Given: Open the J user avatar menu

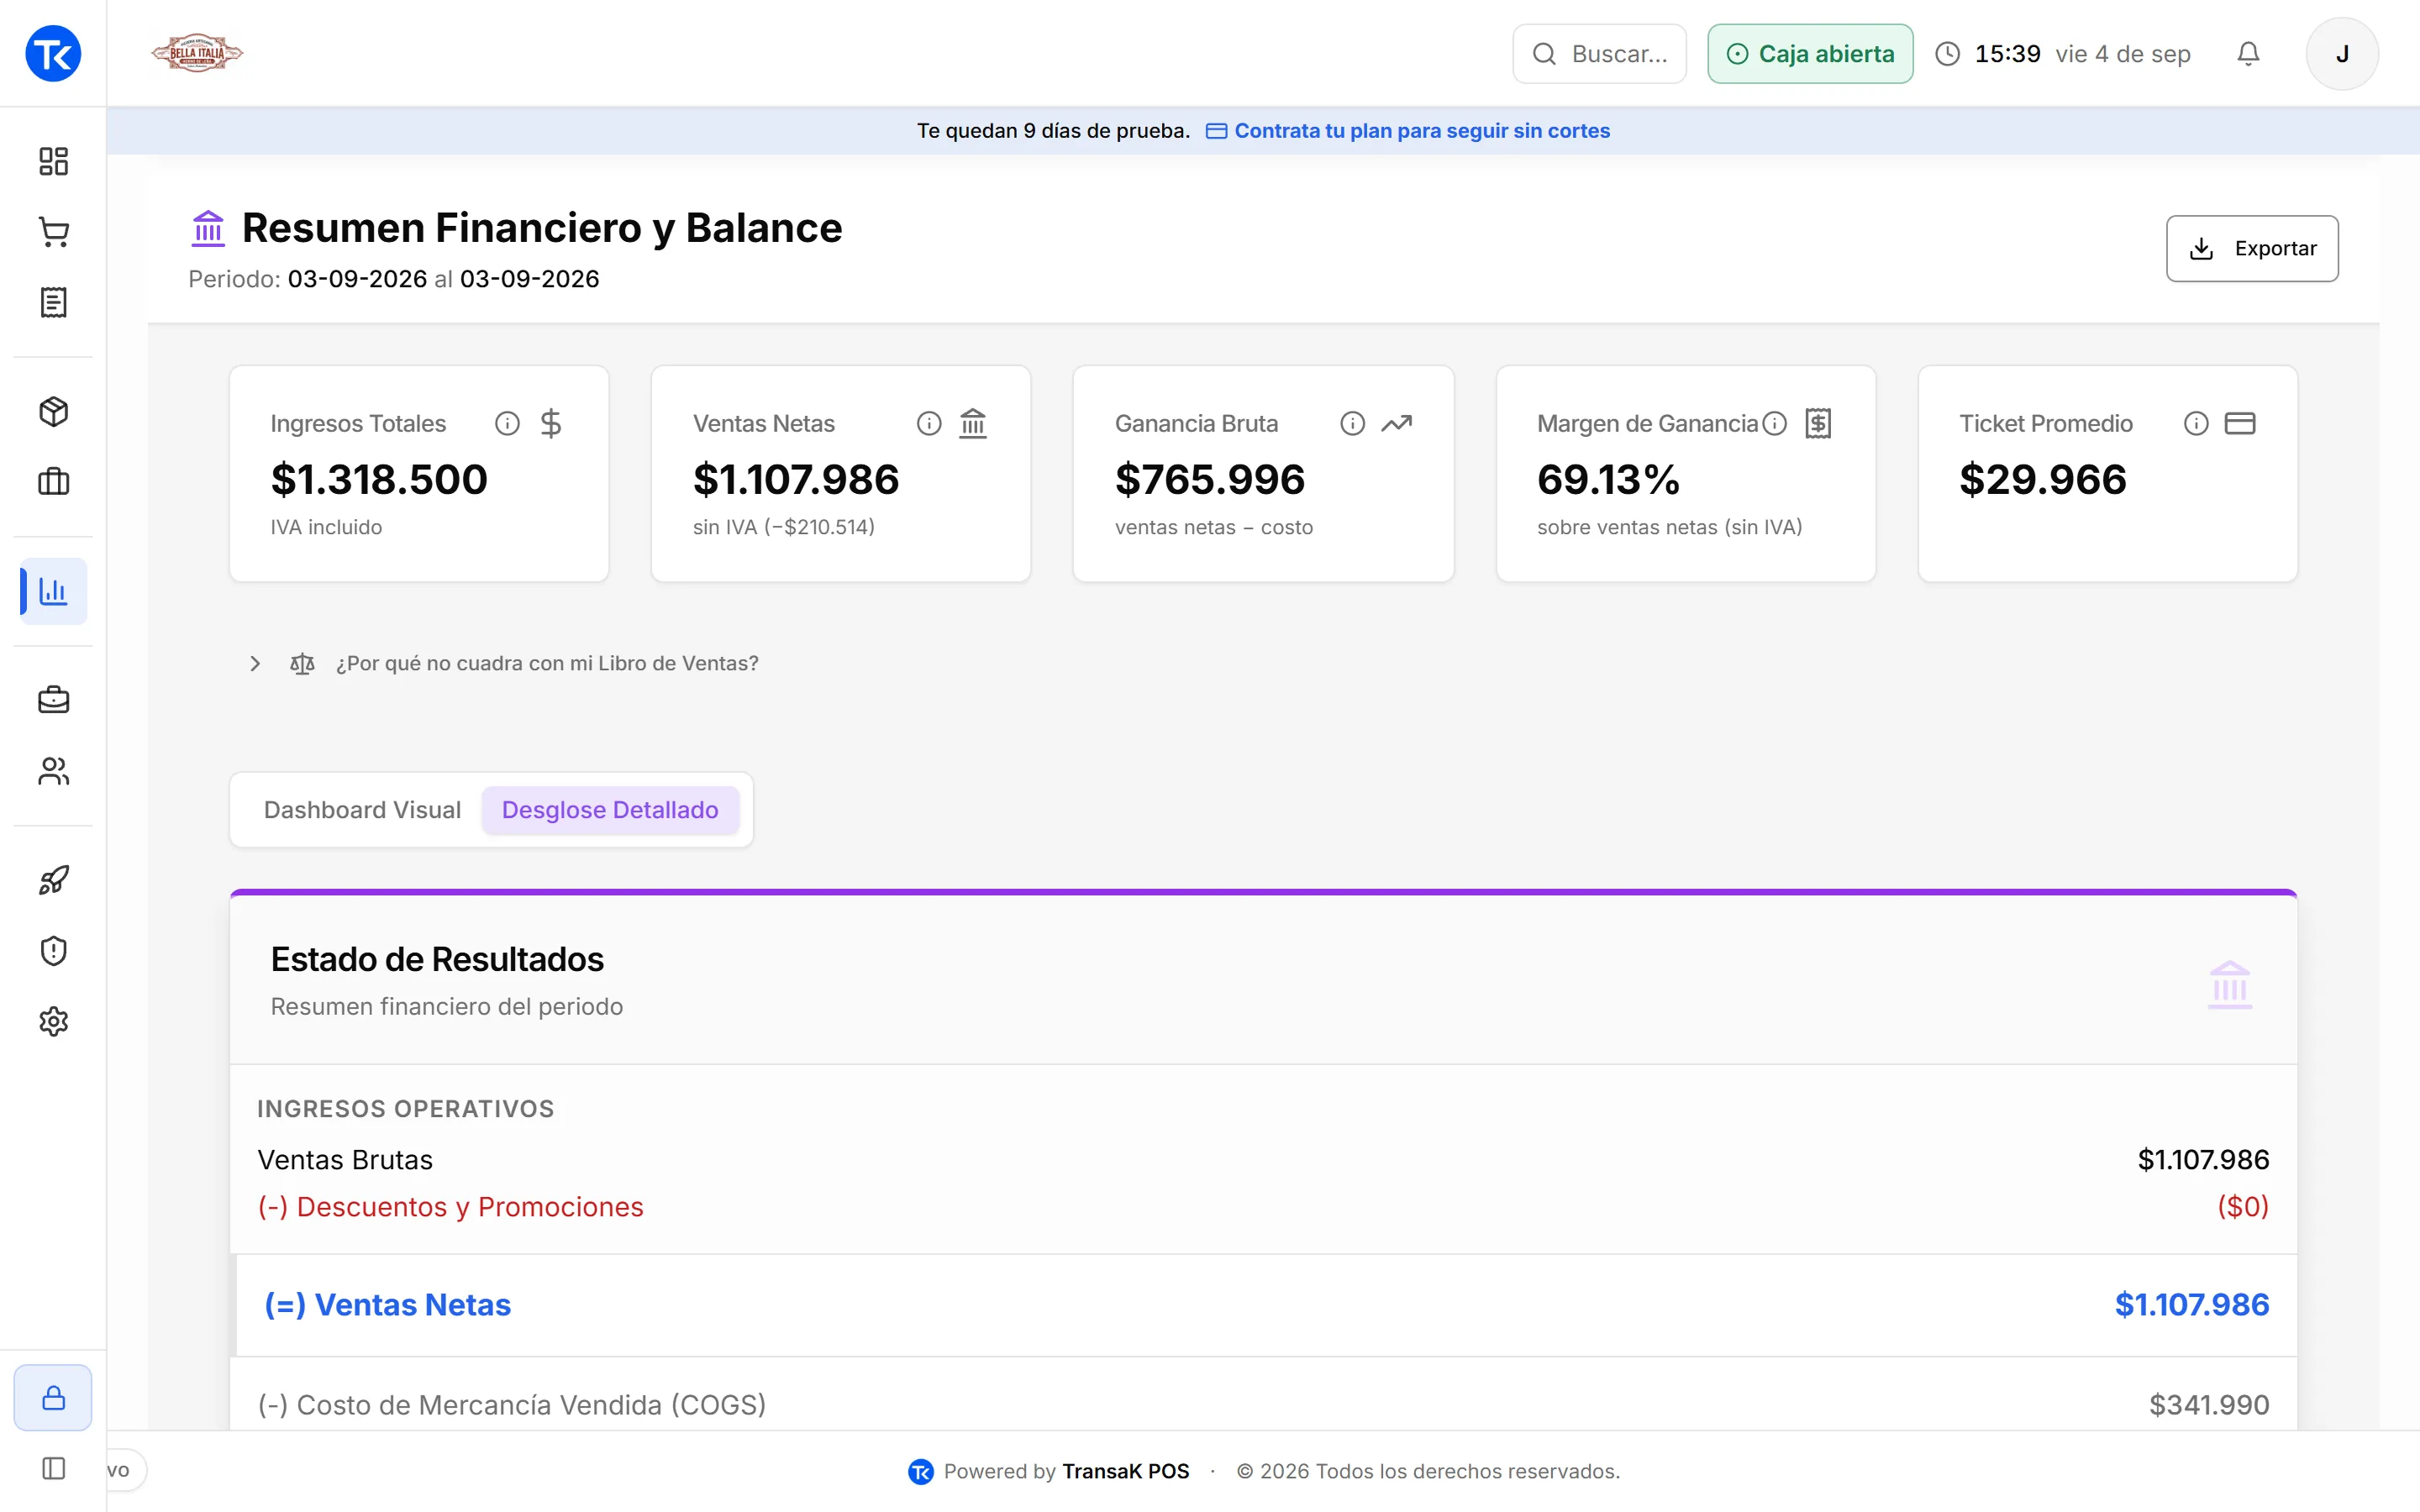Looking at the screenshot, I should [x=2342, y=54].
